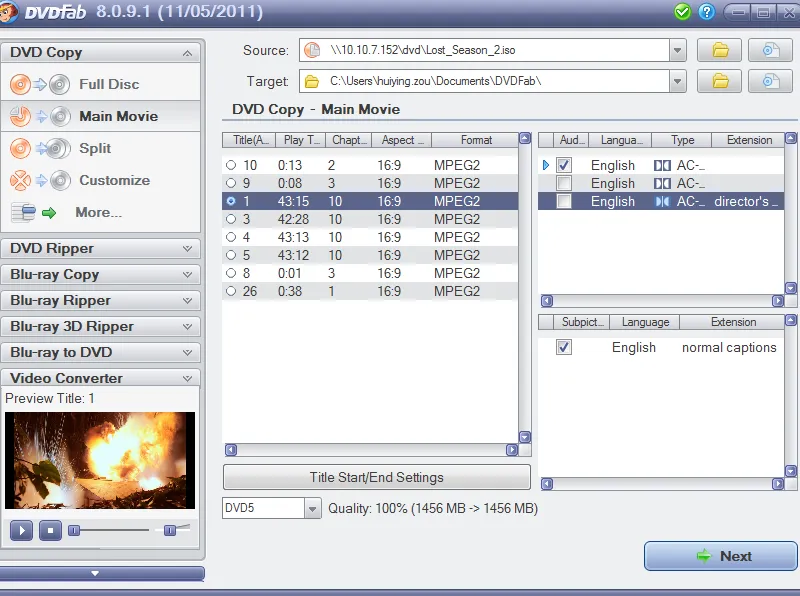Expand the Video Converter section

[187, 378]
